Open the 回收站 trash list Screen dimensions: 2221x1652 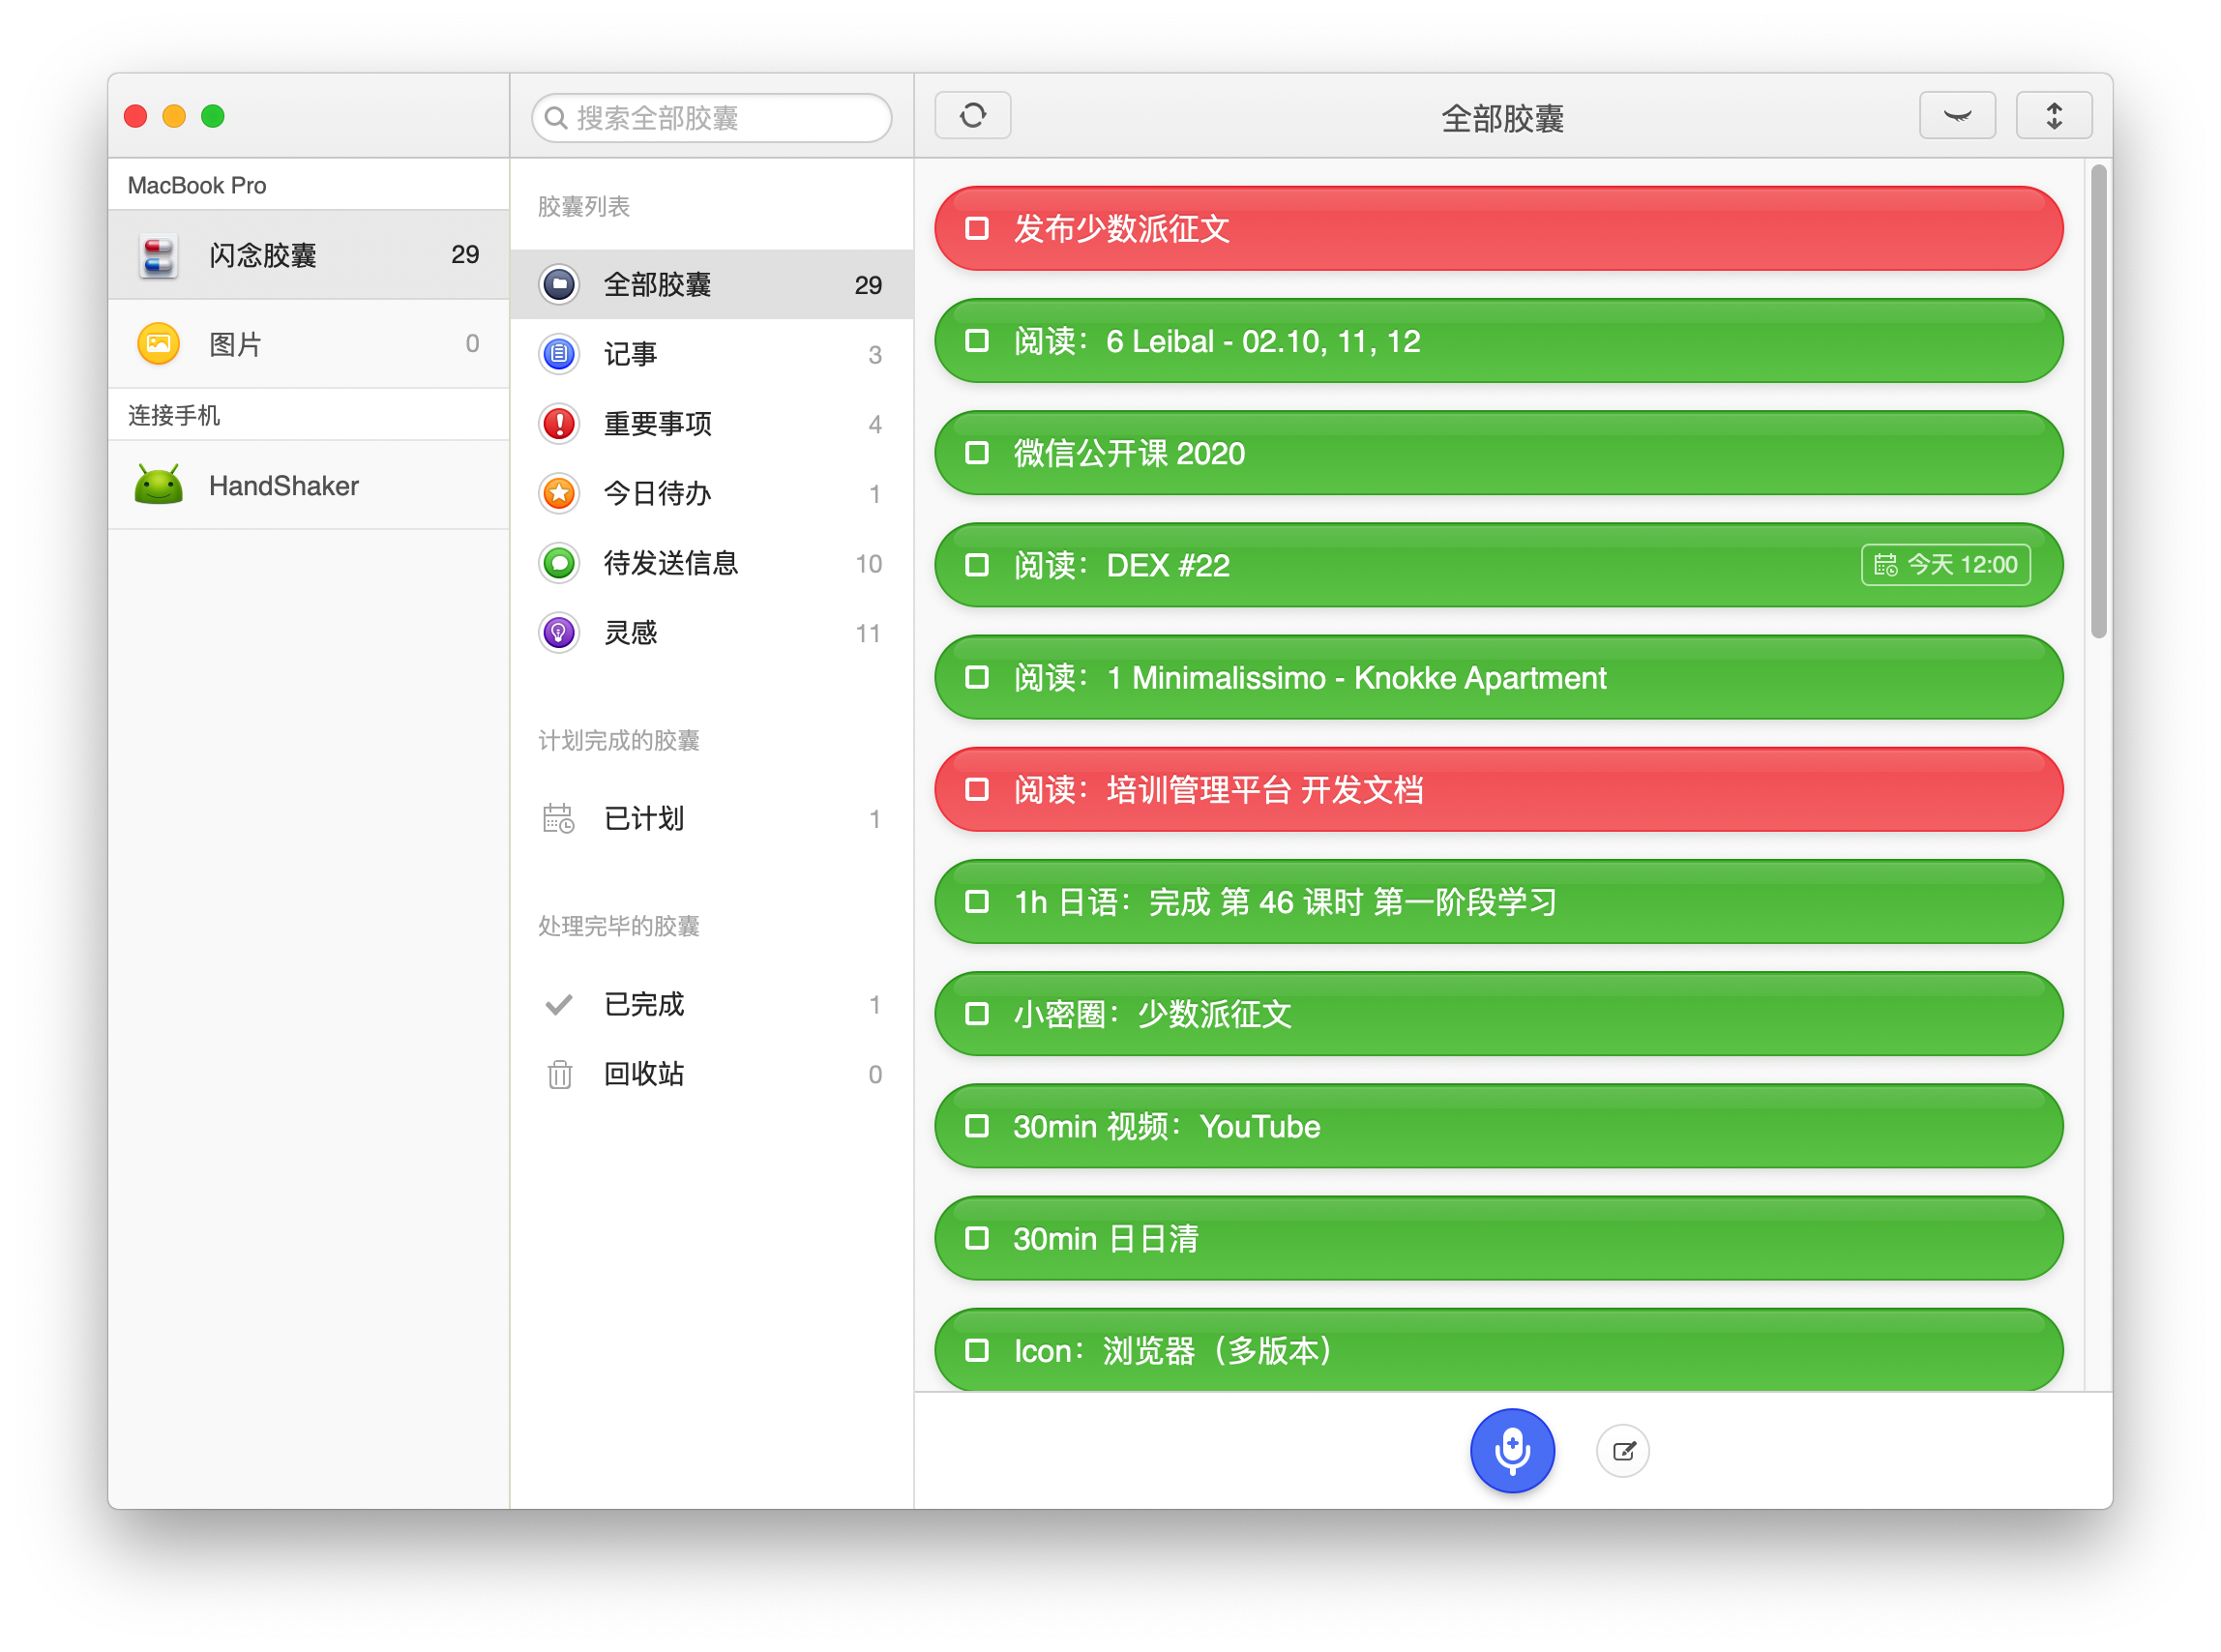[x=644, y=1074]
